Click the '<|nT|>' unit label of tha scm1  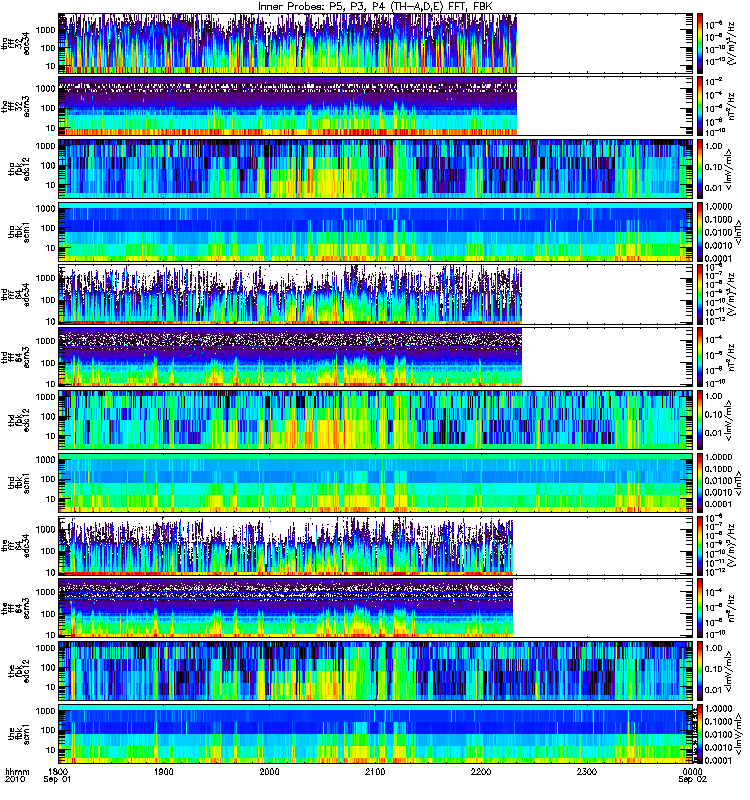pyautogui.click(x=738, y=232)
